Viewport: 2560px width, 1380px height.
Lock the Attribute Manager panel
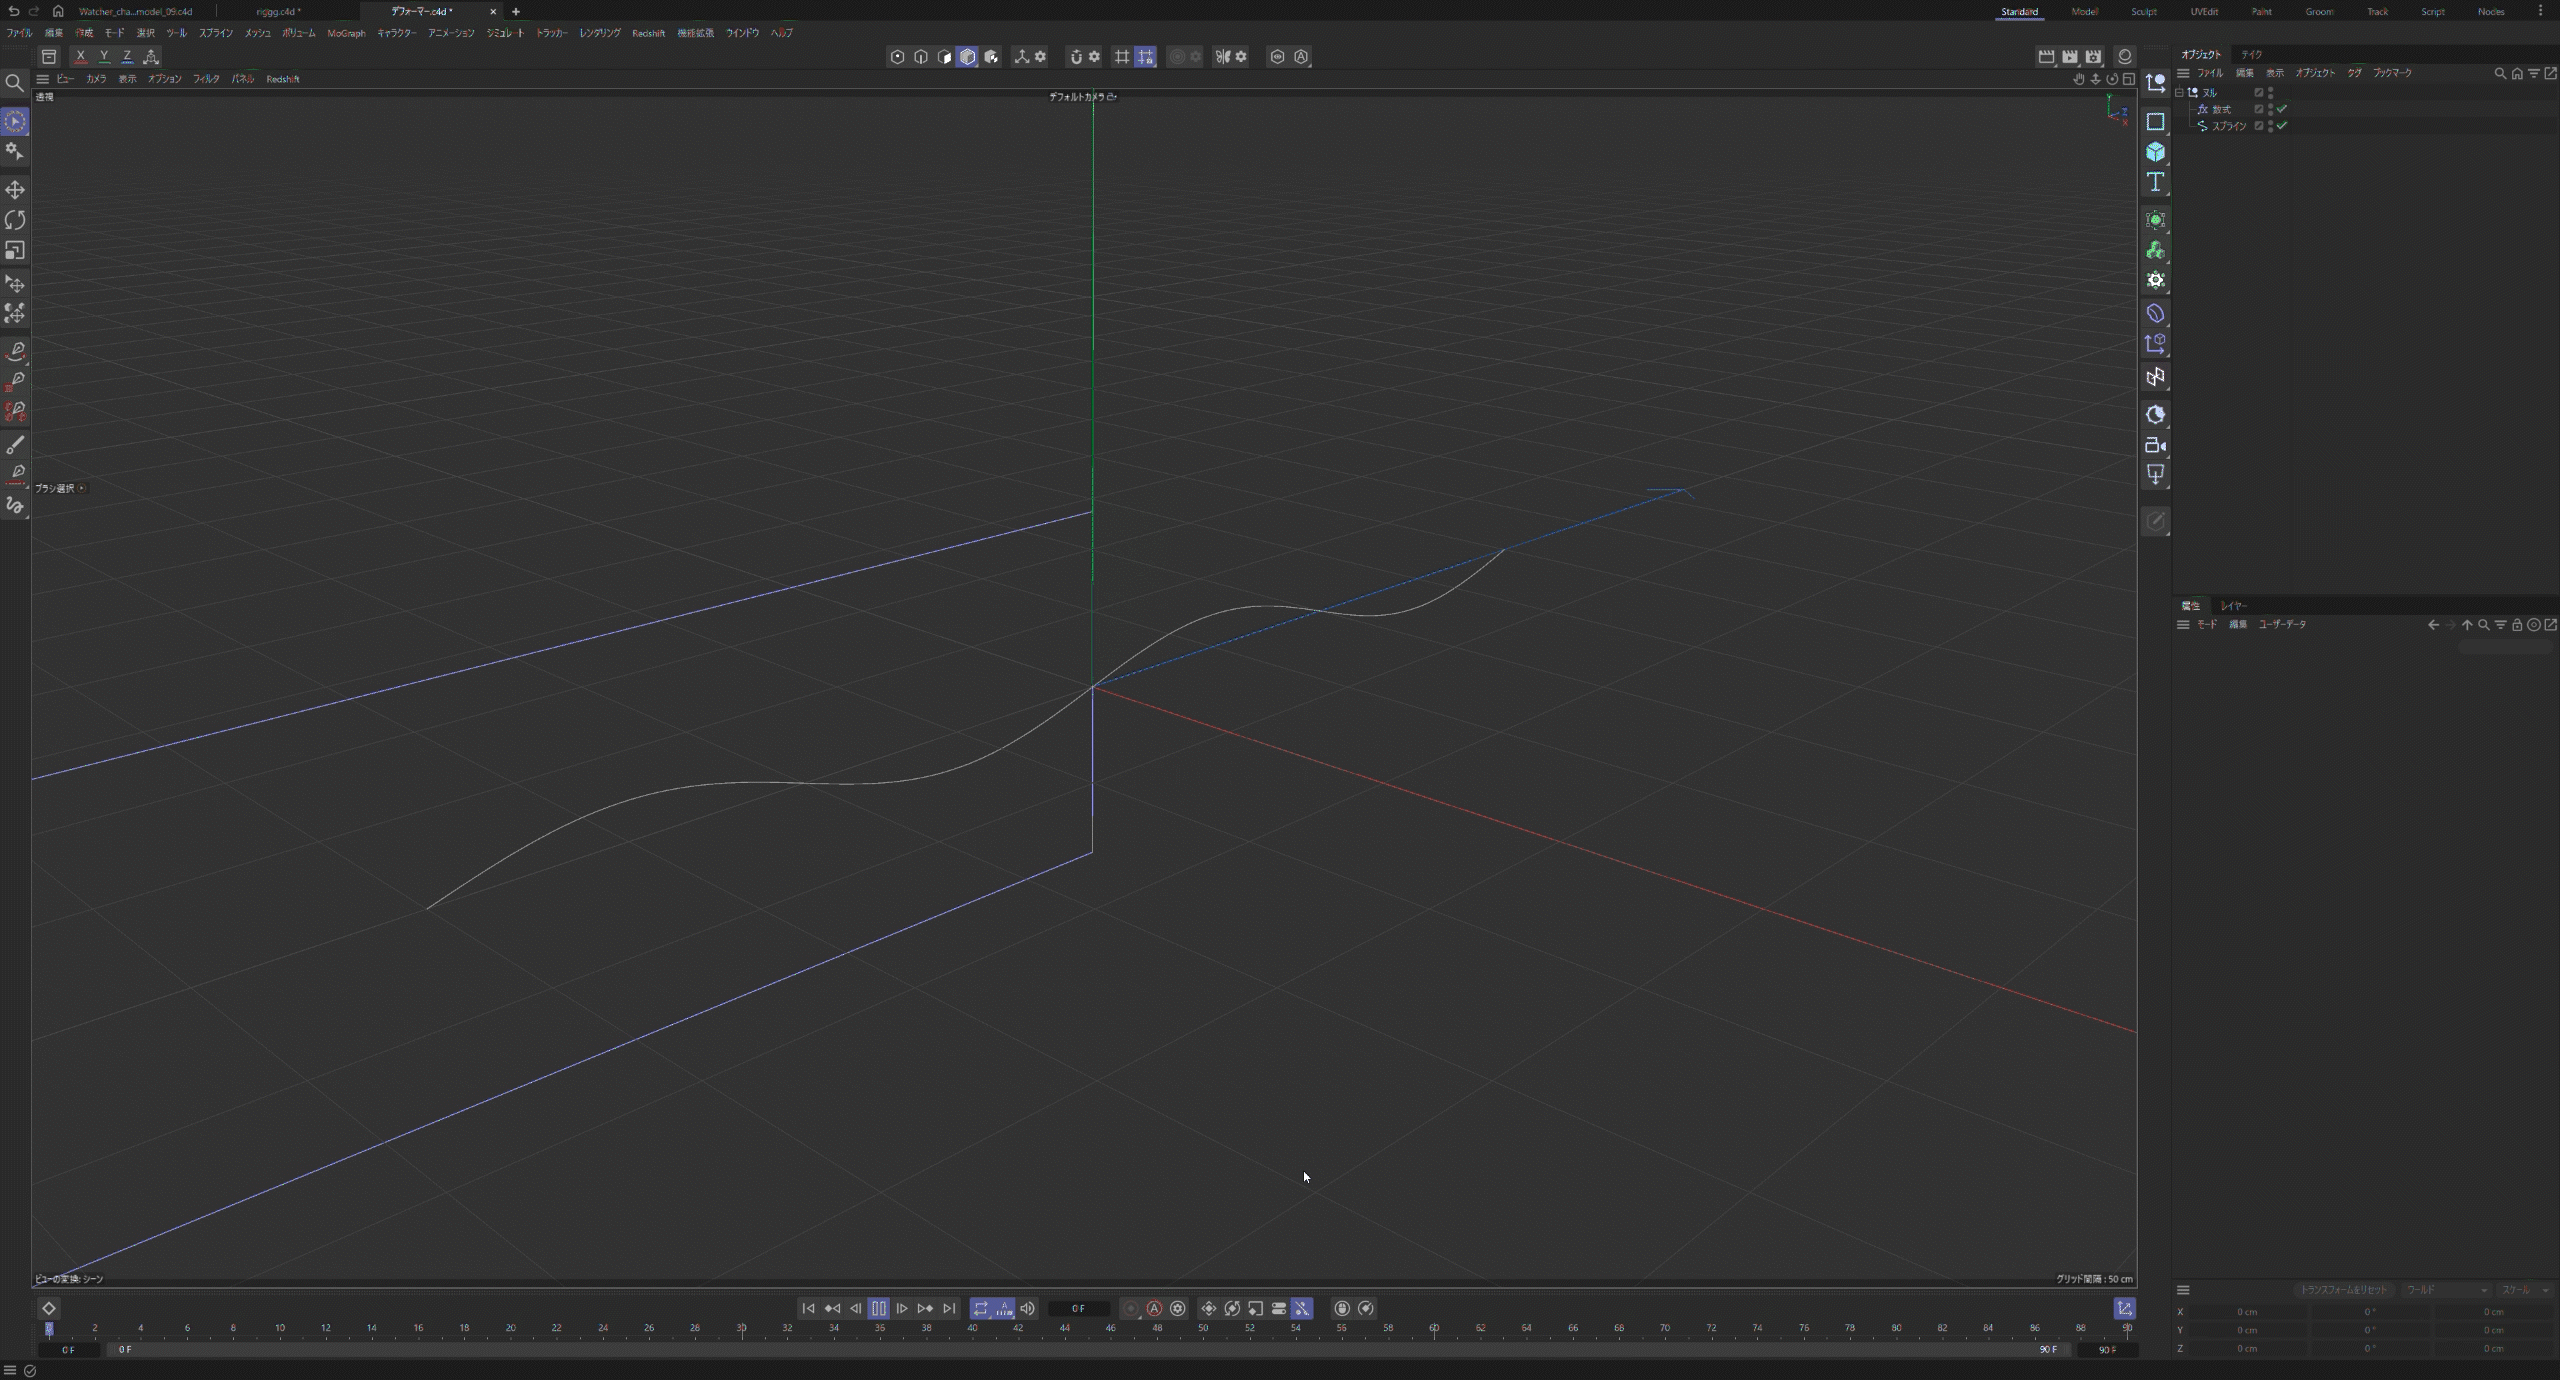point(2517,624)
